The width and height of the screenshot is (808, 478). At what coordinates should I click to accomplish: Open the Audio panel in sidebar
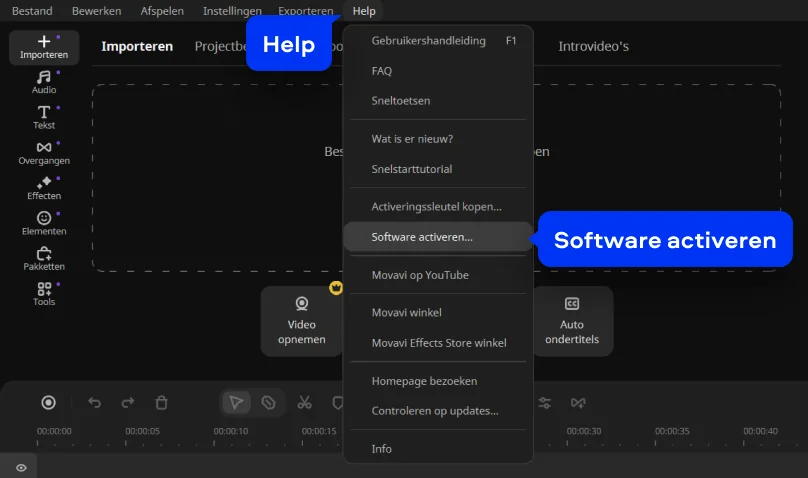click(44, 82)
